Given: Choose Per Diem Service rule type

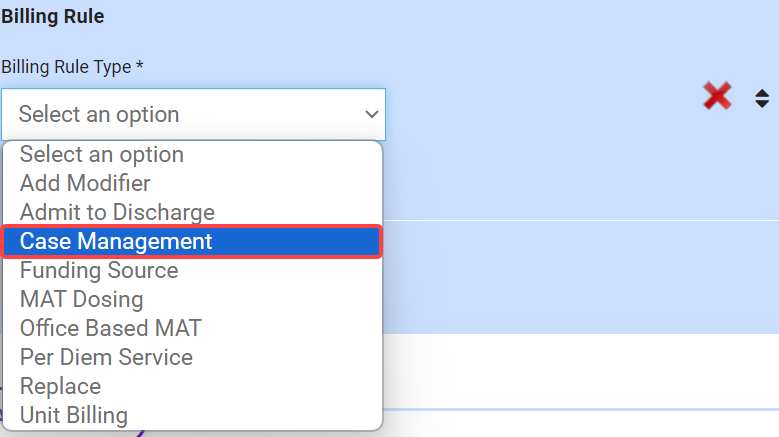Looking at the screenshot, I should point(106,357).
